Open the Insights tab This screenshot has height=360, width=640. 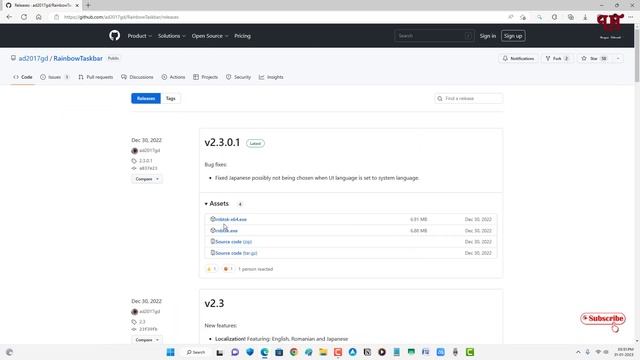(271, 77)
